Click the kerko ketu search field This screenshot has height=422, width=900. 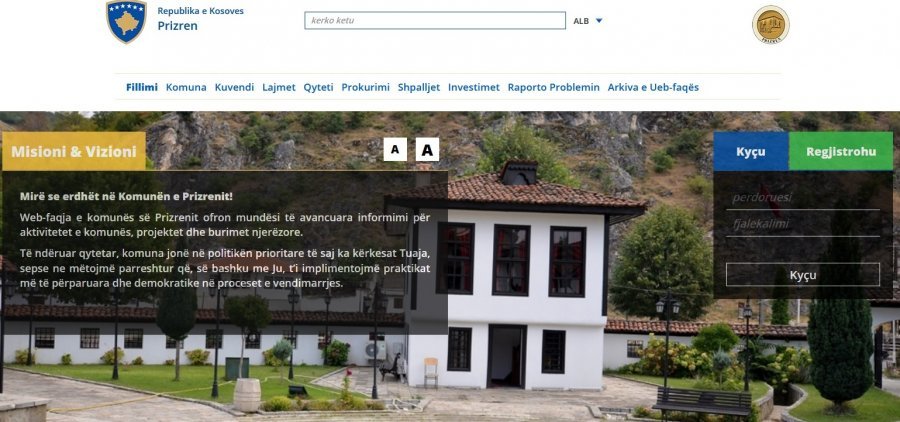click(435, 20)
